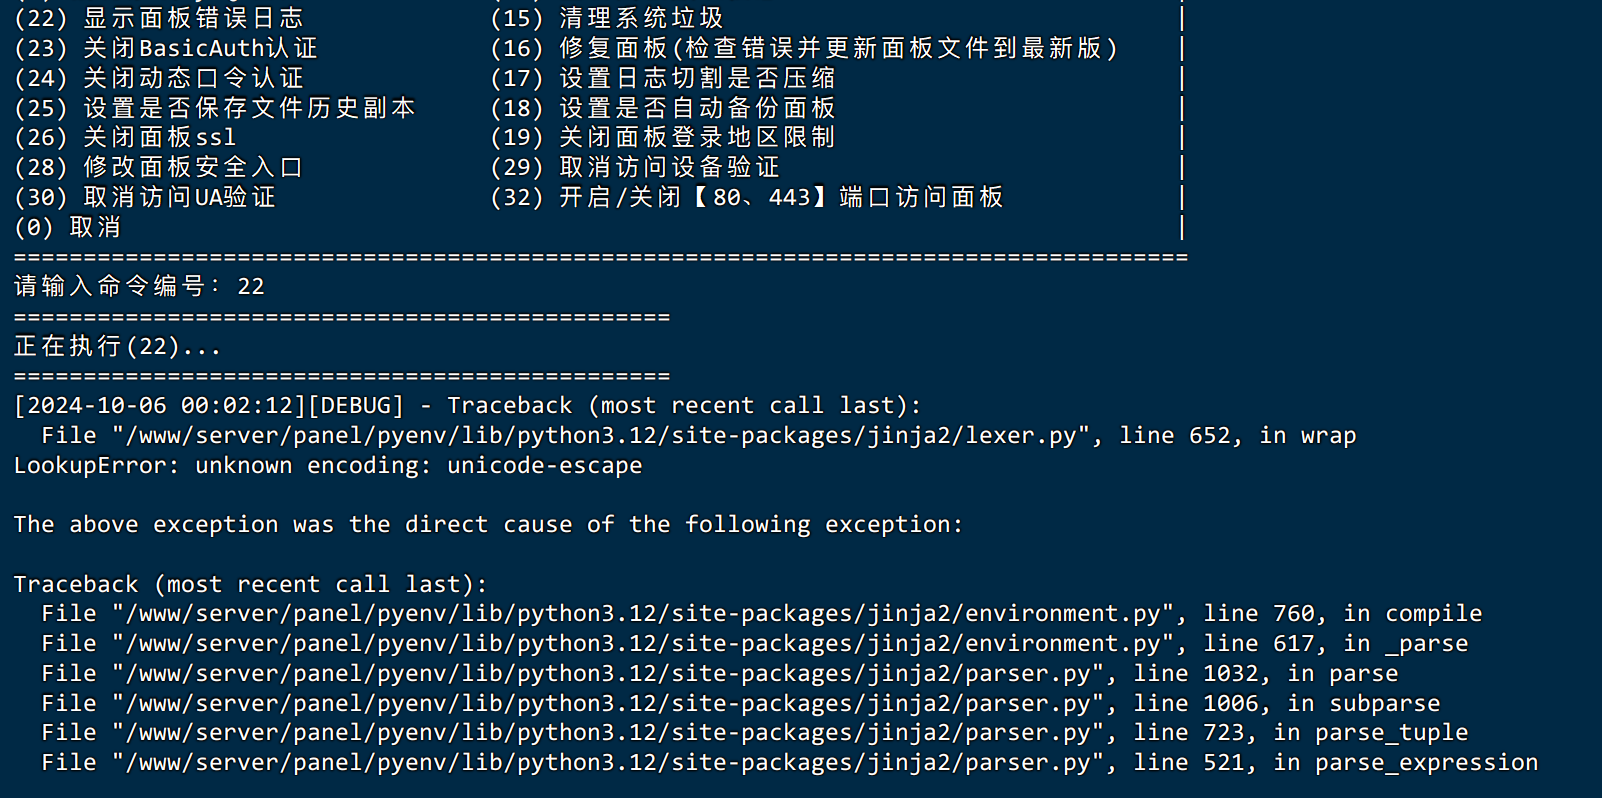Screen dimensions: 1602x798
Task: Click menu option (22) 显示面板错误日志
Action: [x=159, y=18]
